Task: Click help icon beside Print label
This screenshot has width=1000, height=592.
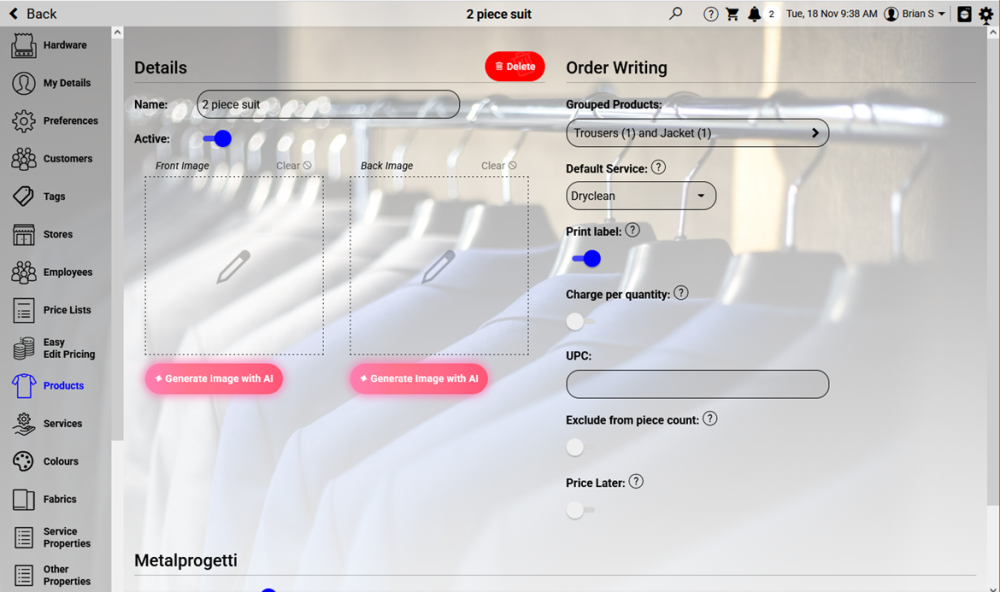Action: [x=632, y=230]
